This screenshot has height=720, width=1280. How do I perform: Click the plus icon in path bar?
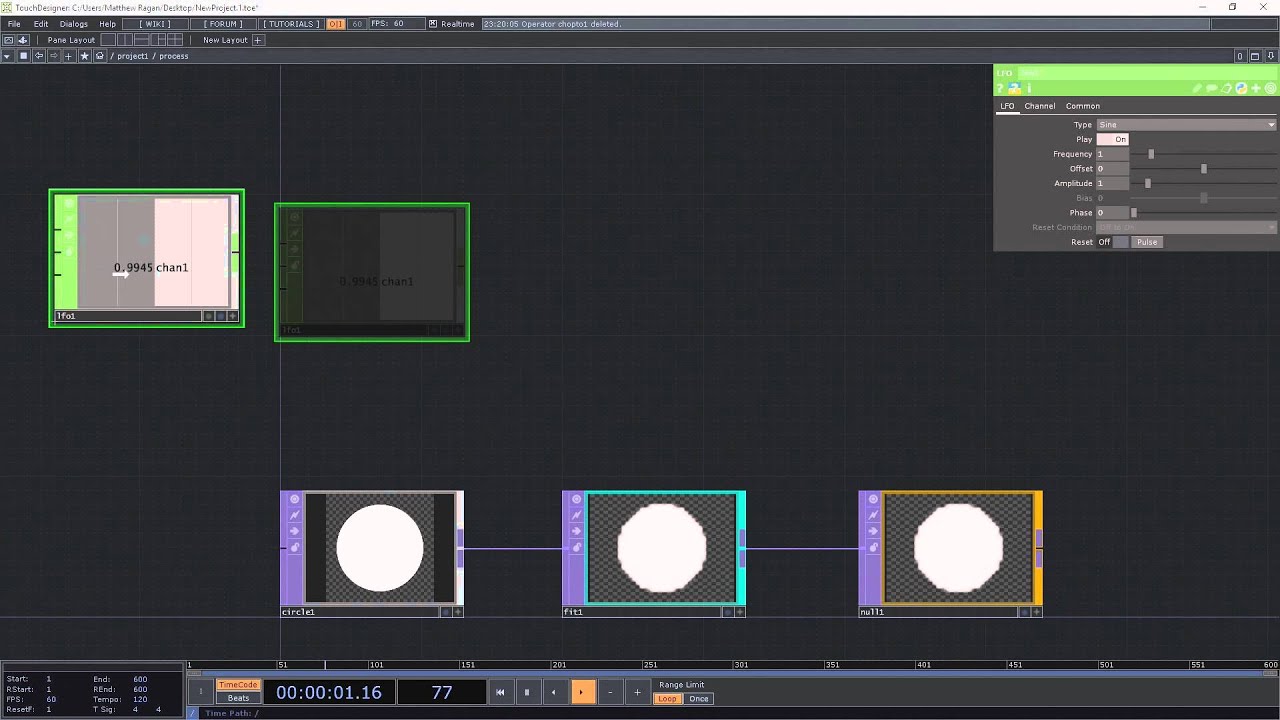pyautogui.click(x=69, y=56)
